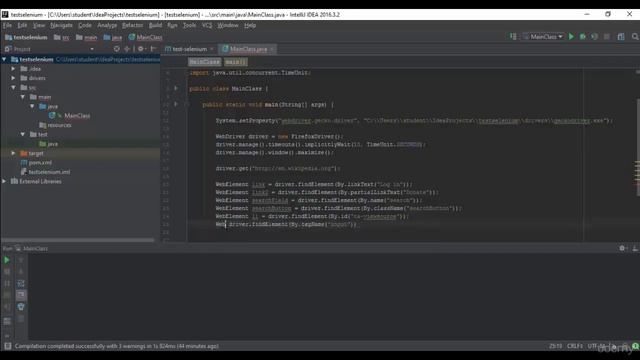Open the Build menu

click(155, 25)
